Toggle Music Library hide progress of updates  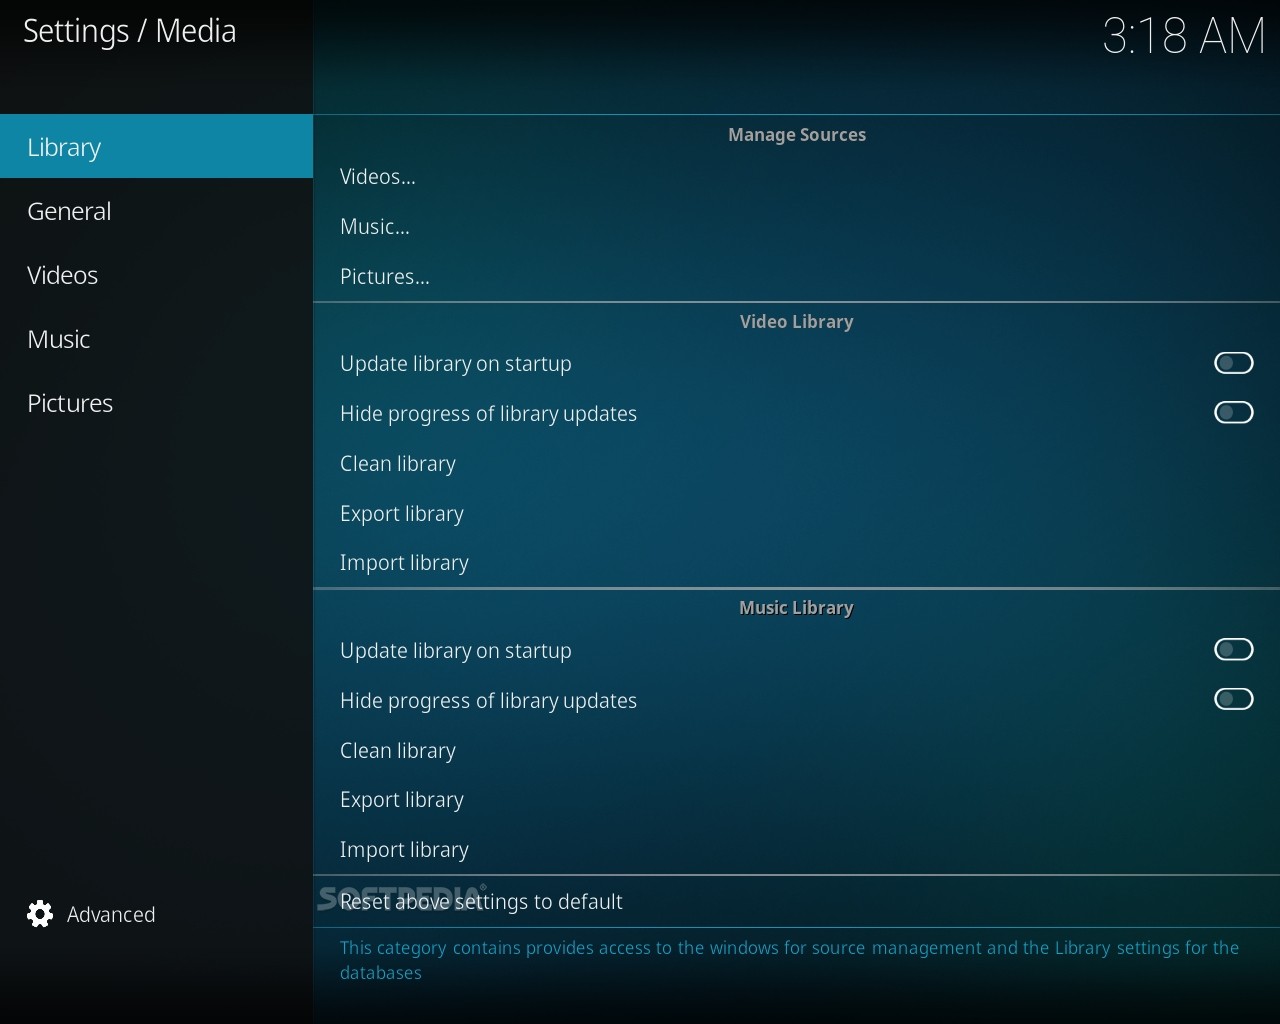click(1233, 700)
